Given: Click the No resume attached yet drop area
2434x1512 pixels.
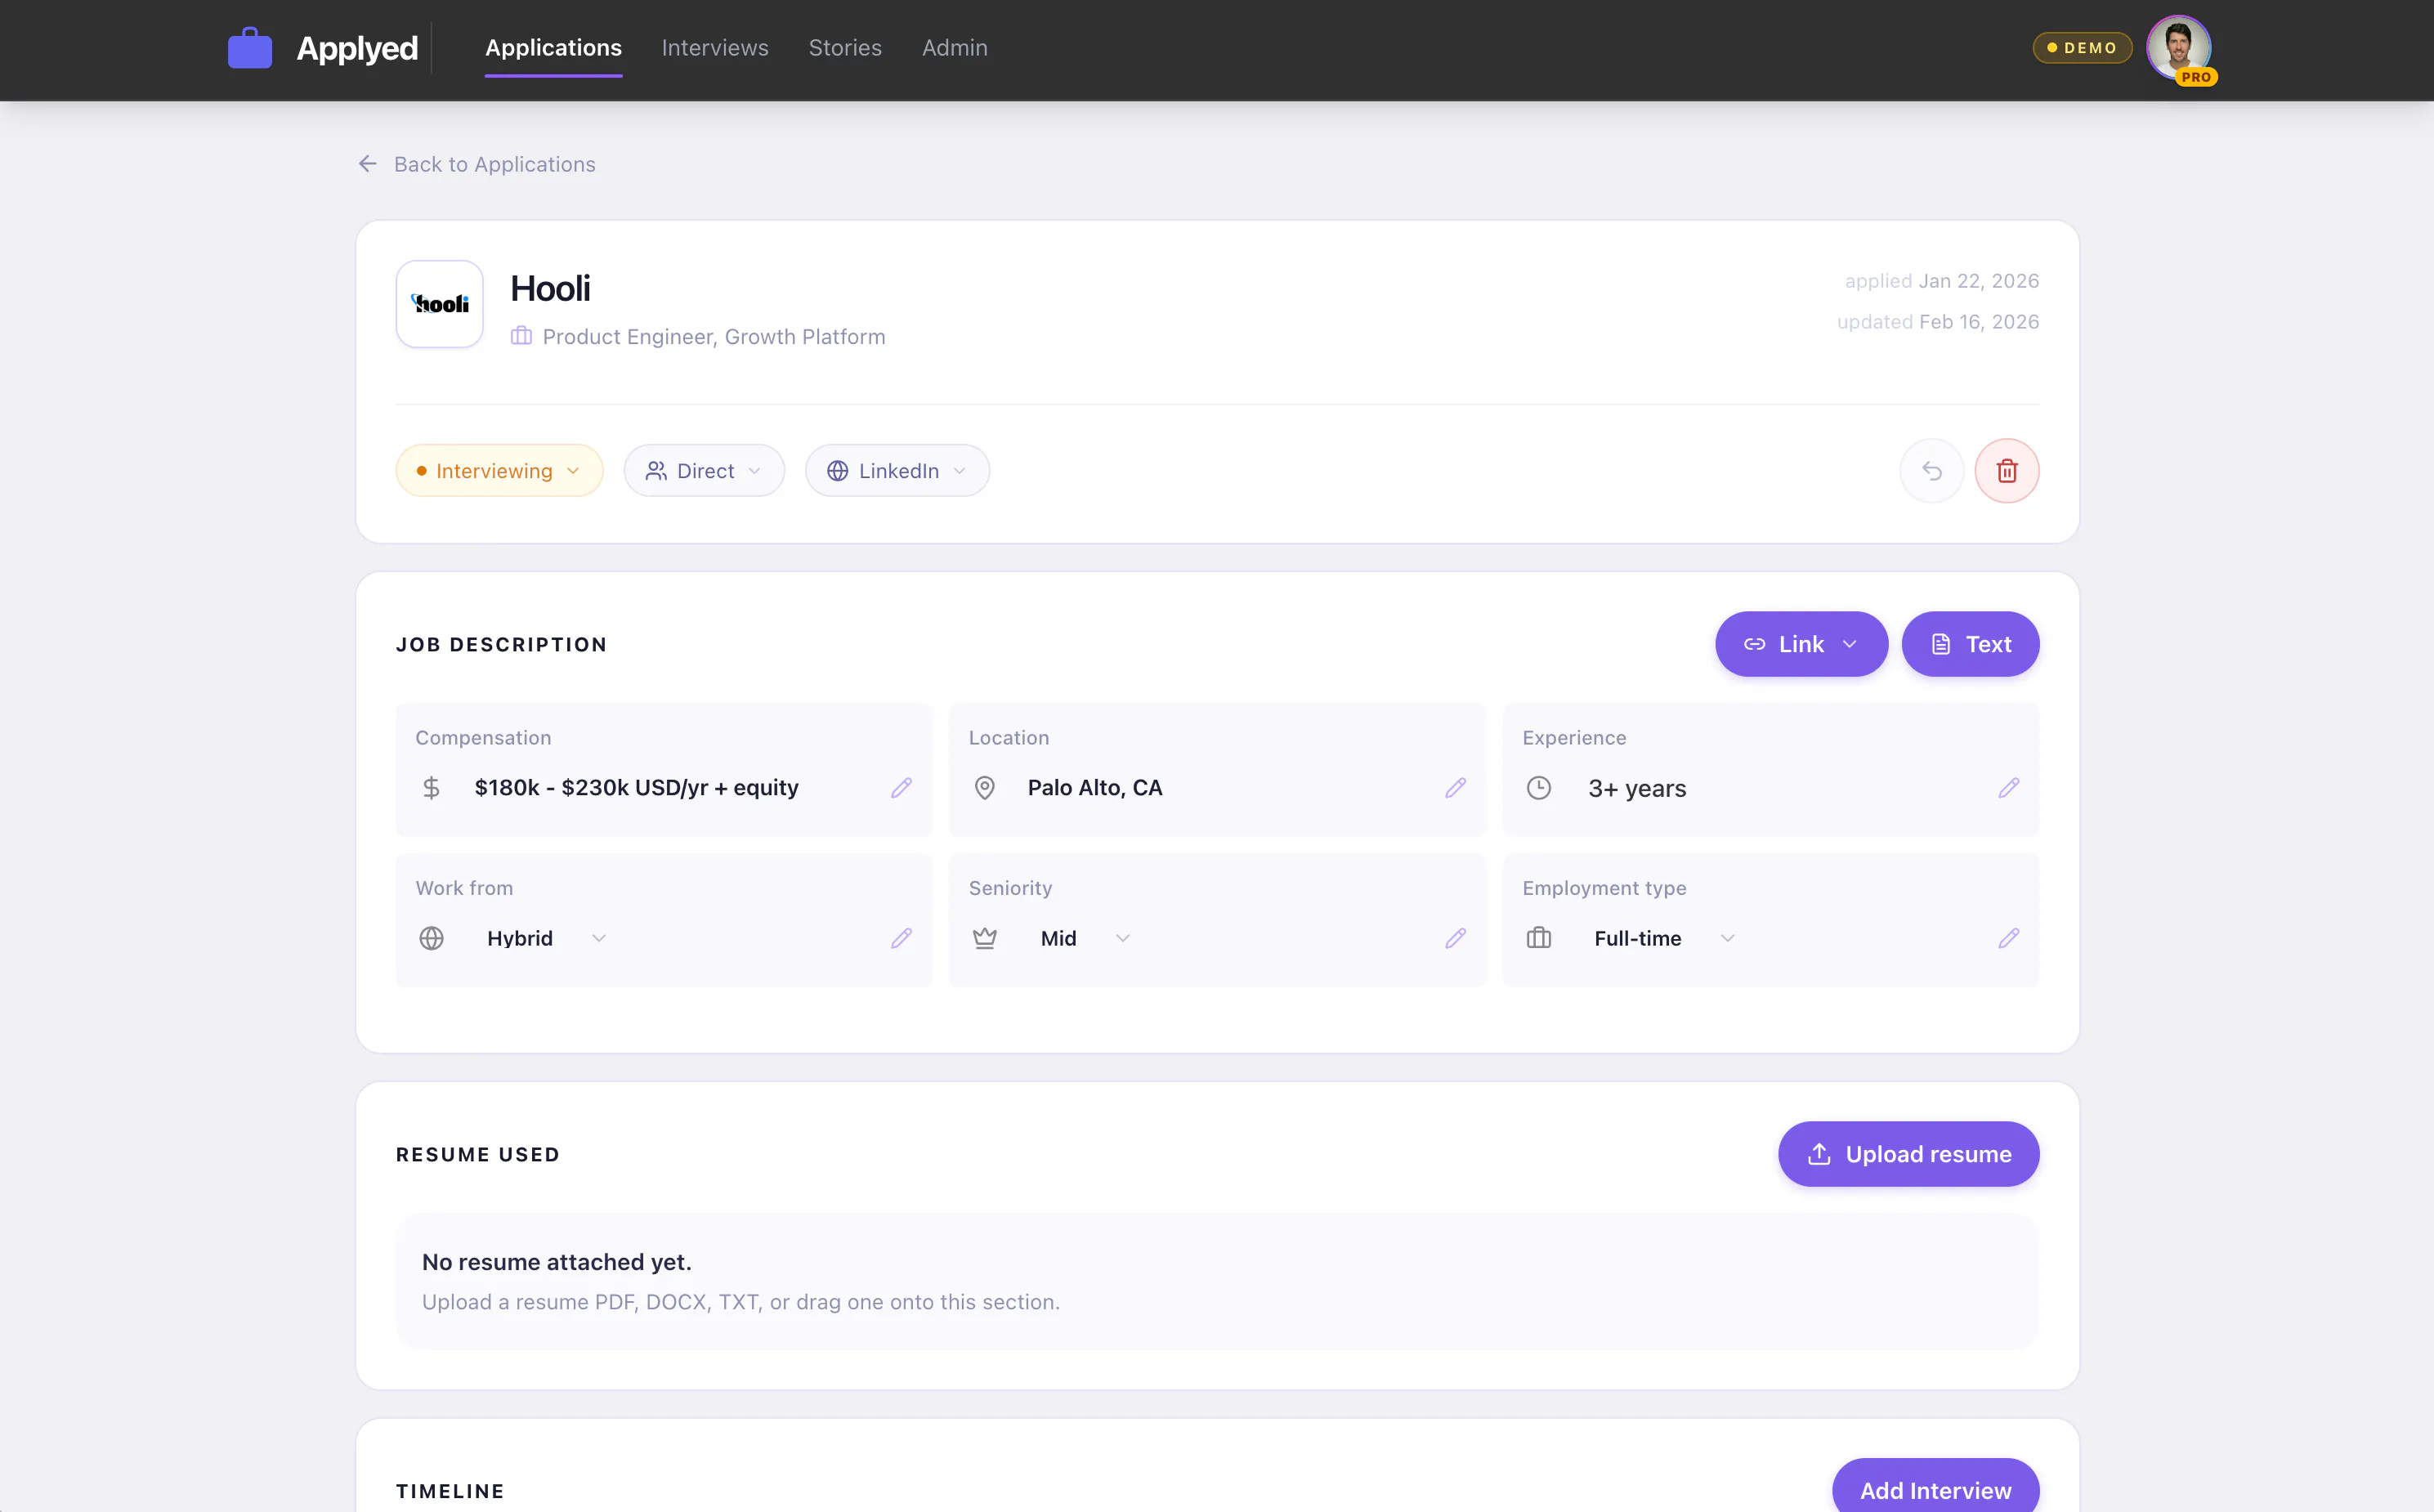Looking at the screenshot, I should [1217, 1282].
